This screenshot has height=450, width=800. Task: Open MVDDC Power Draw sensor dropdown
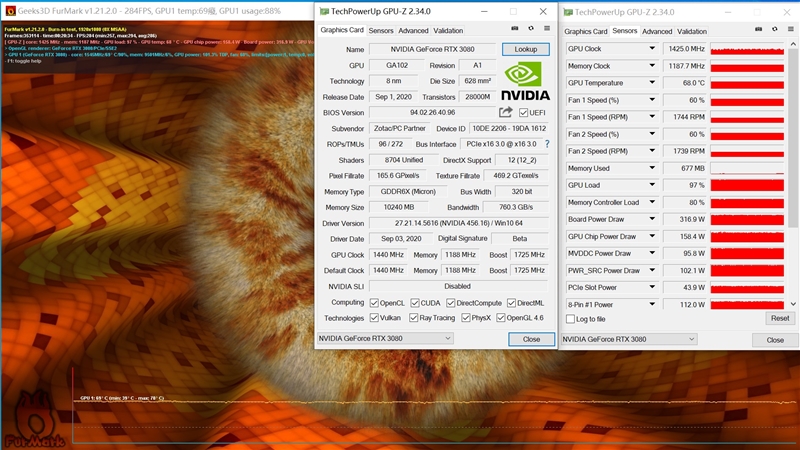tap(652, 253)
